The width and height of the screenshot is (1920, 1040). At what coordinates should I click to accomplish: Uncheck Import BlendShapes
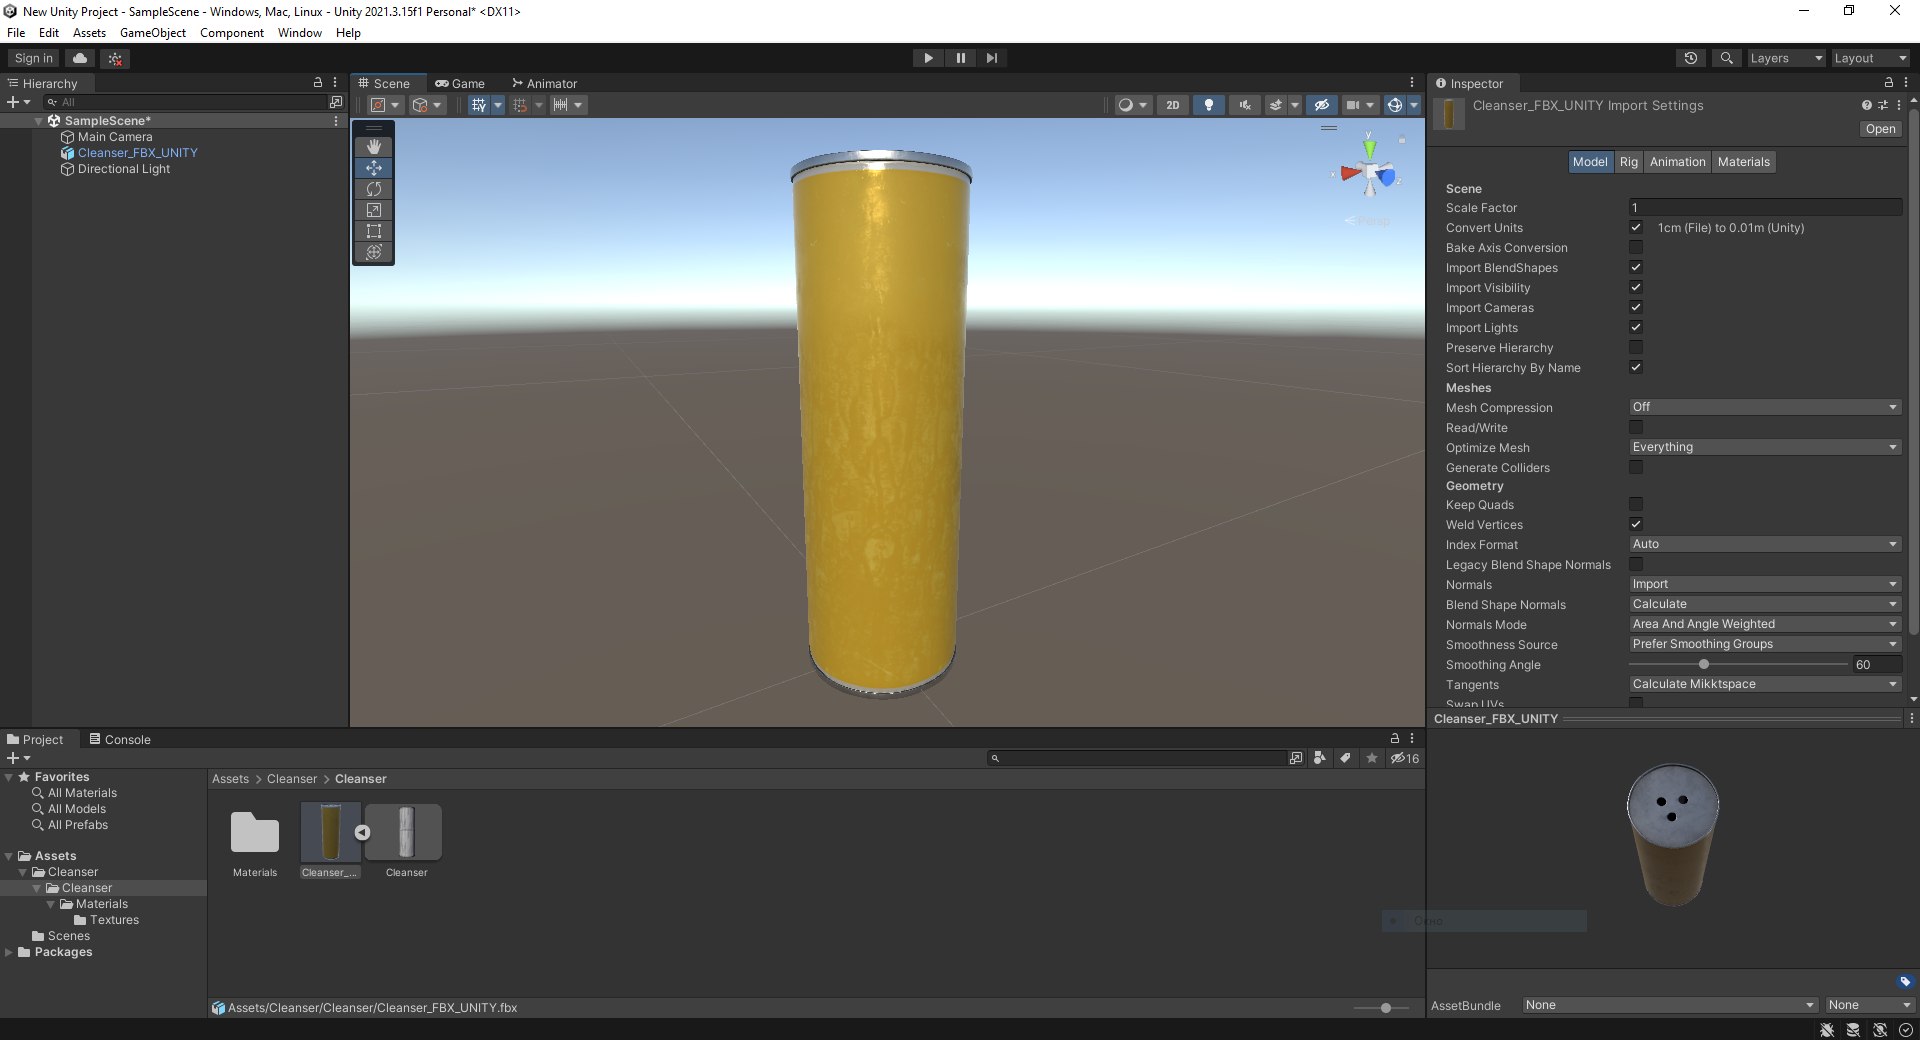(x=1636, y=268)
